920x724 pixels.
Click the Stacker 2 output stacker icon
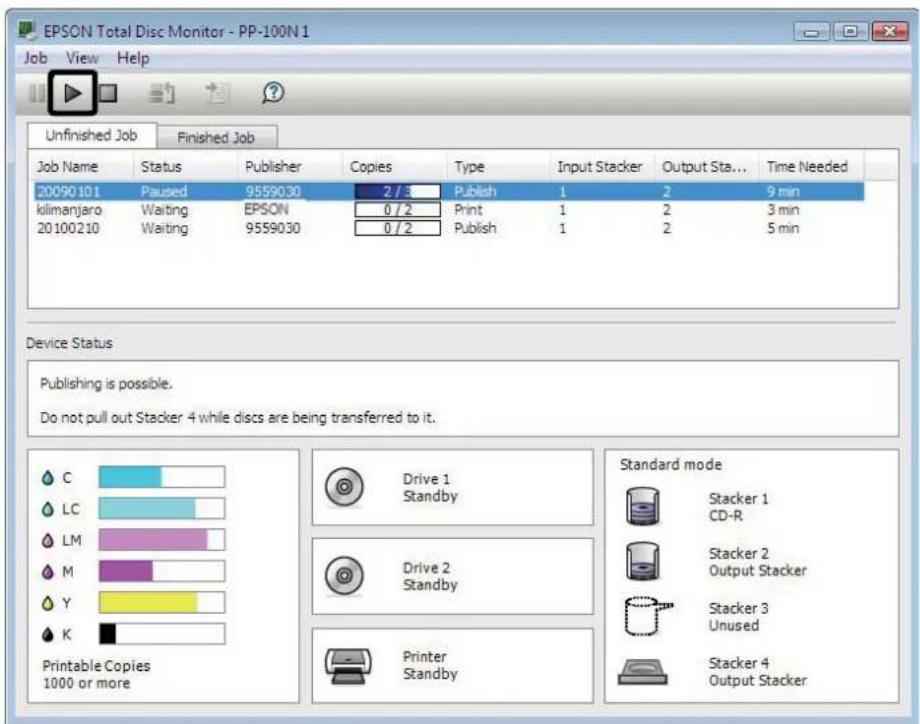pyautogui.click(x=642, y=561)
